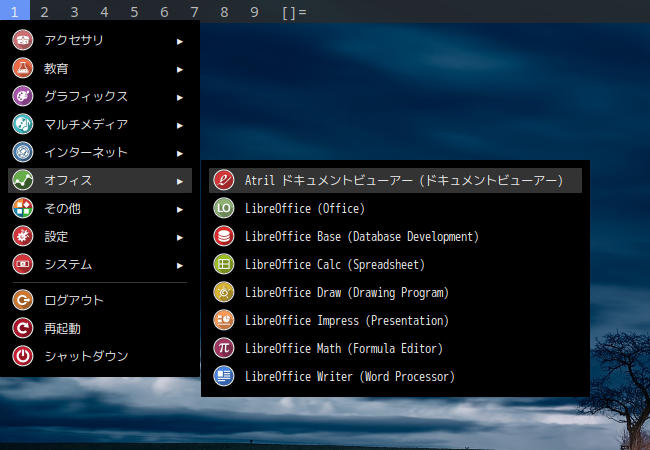The height and width of the screenshot is (450, 650).
Task: Click the グラフィックス palette icon
Action: (x=22, y=96)
